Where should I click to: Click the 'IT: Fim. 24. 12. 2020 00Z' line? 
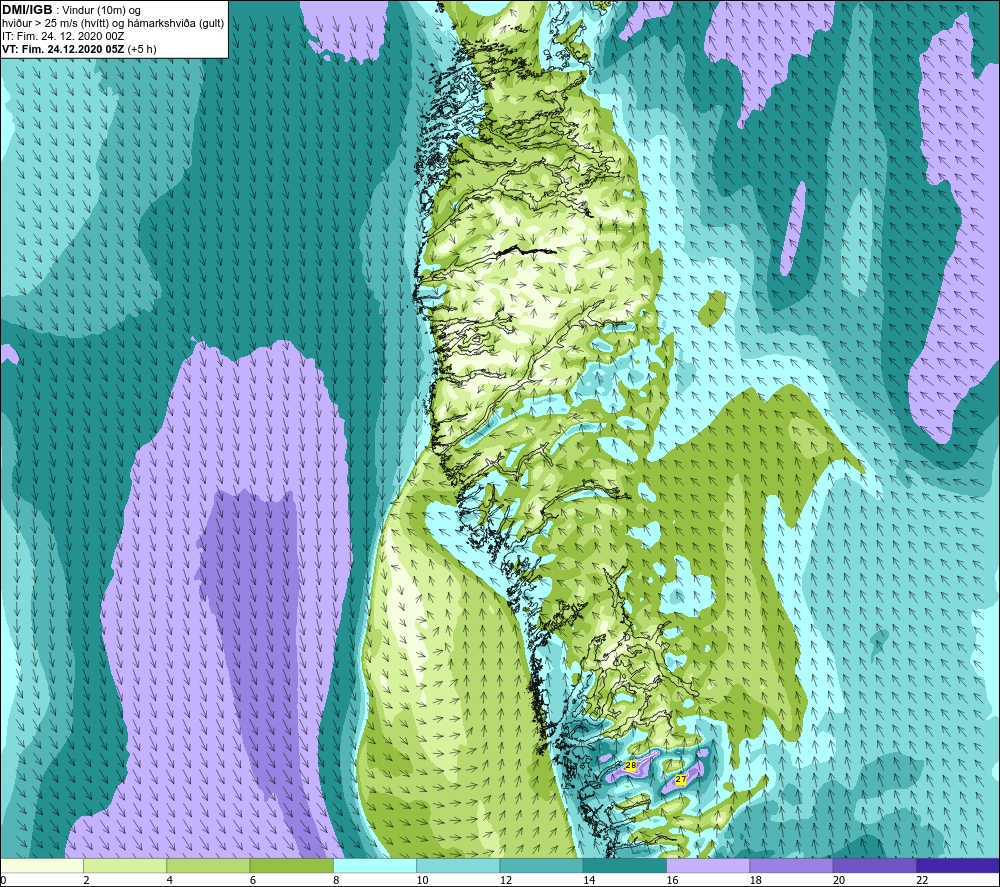coord(63,36)
